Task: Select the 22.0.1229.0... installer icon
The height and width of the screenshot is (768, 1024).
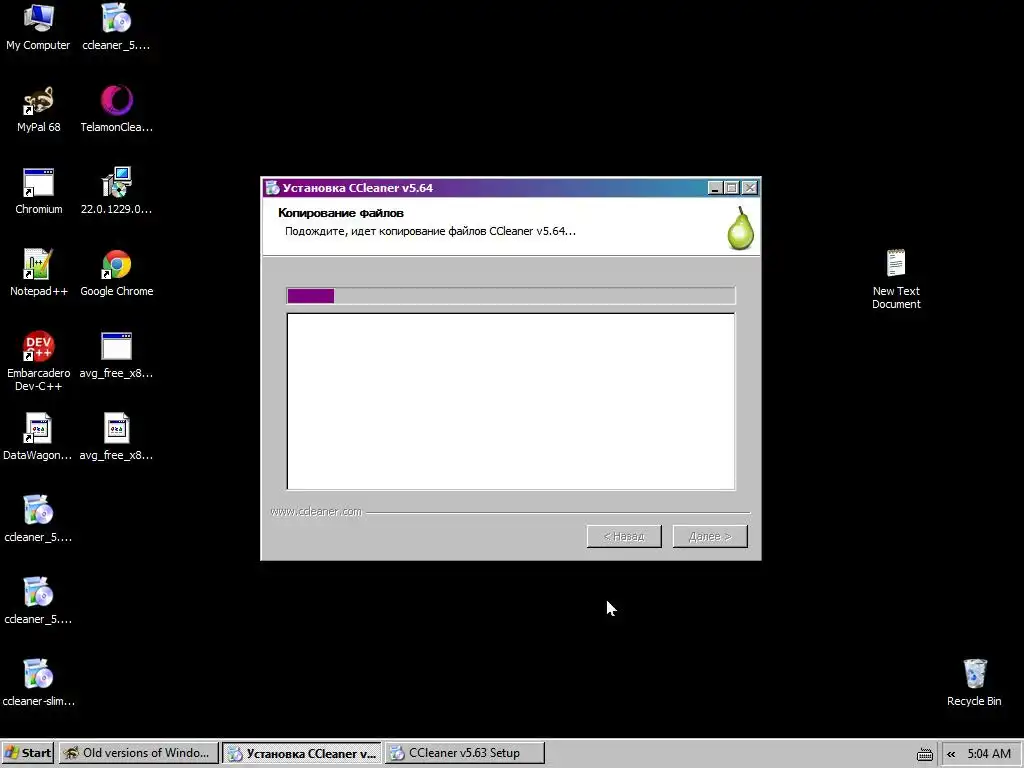Action: point(116,191)
